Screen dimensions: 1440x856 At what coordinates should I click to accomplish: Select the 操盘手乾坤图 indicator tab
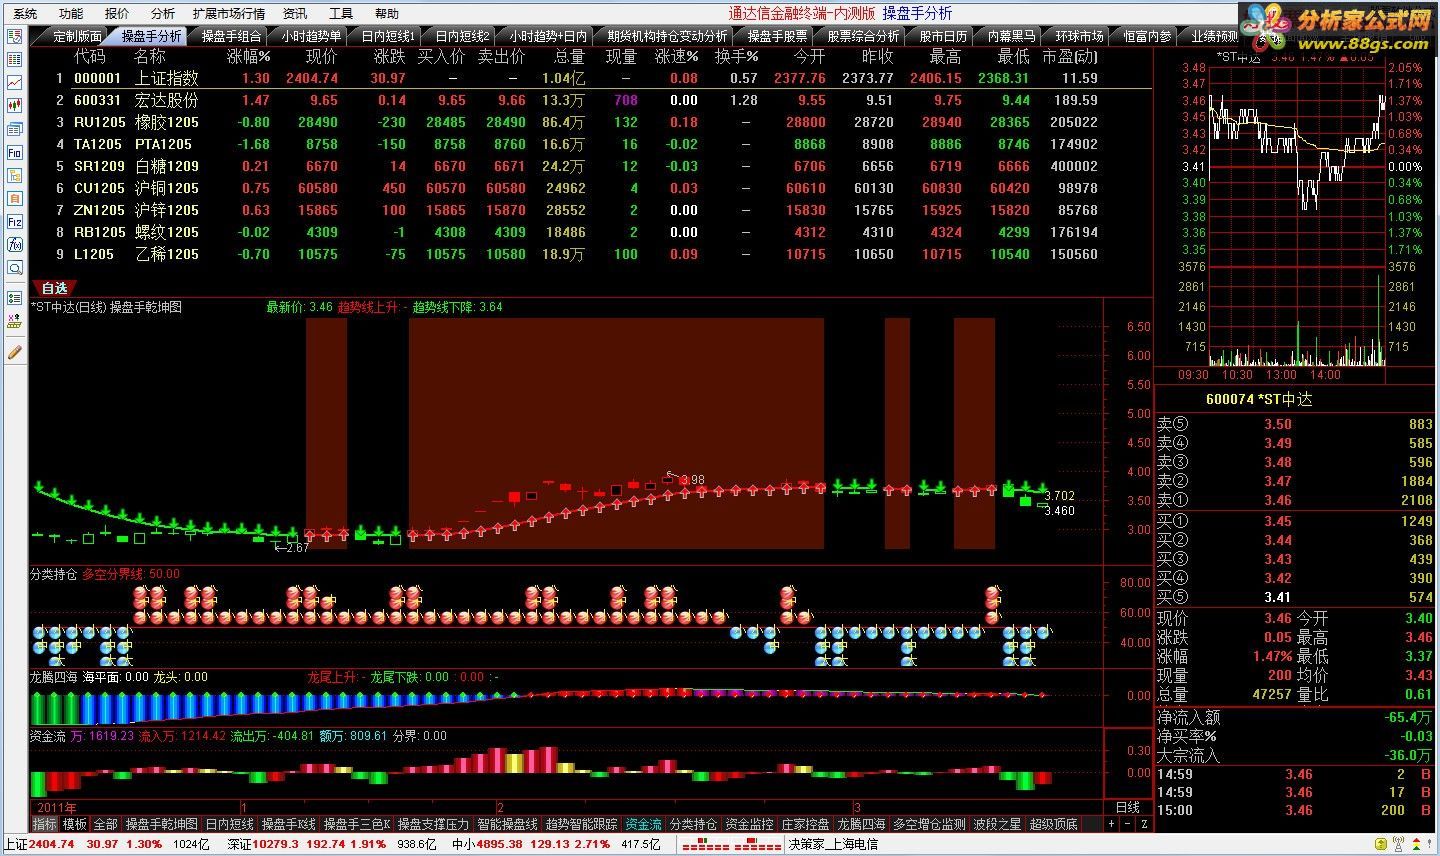[161, 824]
